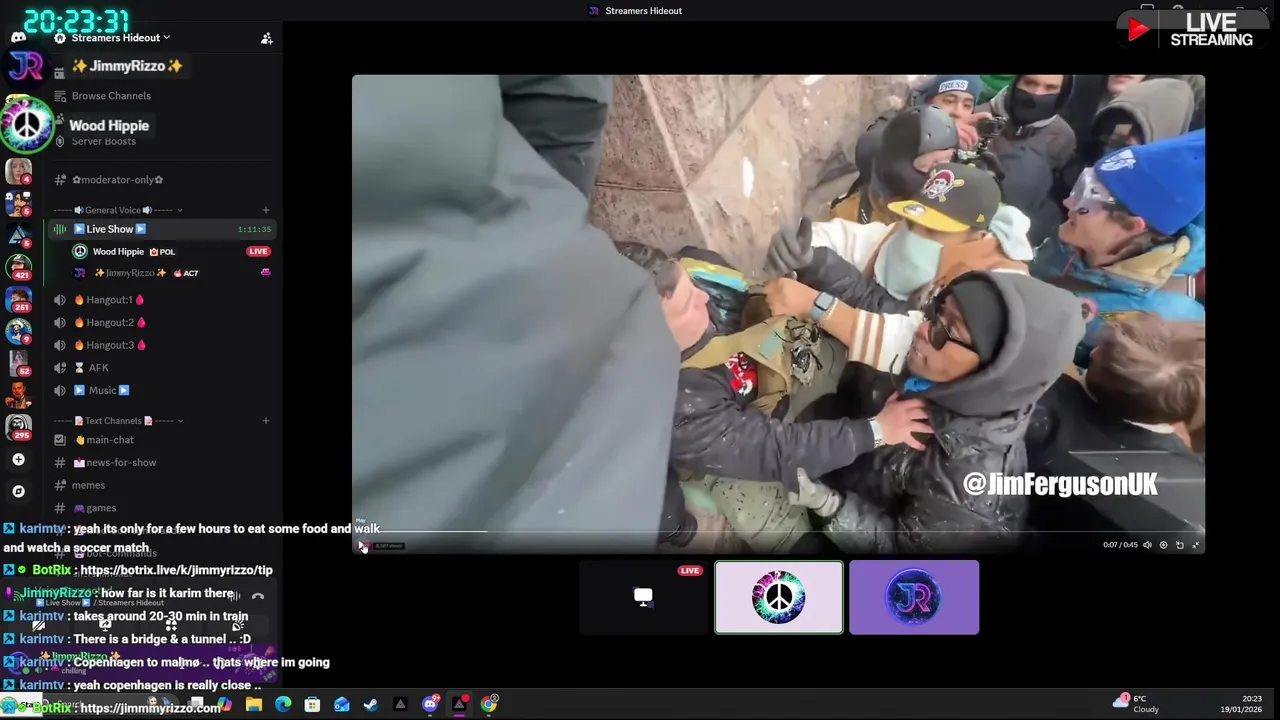The image size is (1280, 720).
Task: Select the LIVE screen share tile
Action: 643,597
